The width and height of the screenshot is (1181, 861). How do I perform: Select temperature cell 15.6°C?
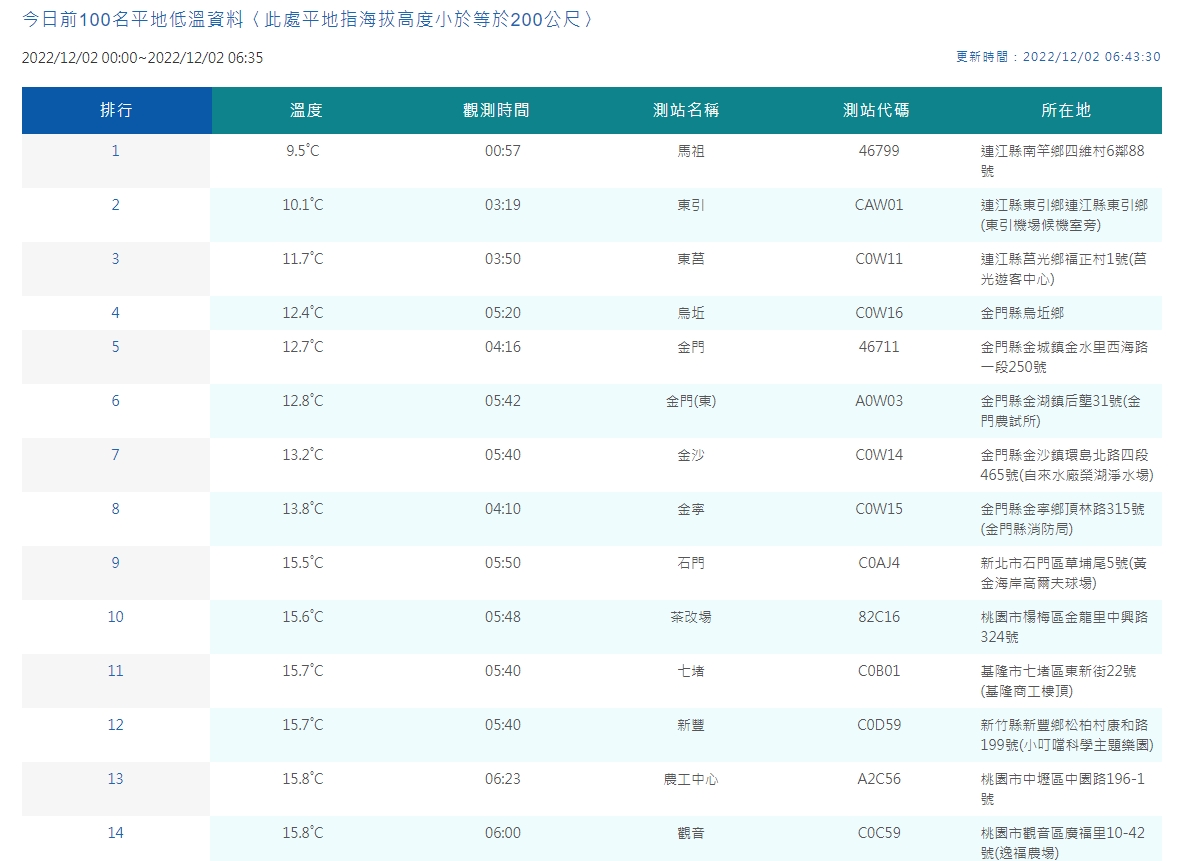pyautogui.click(x=303, y=617)
